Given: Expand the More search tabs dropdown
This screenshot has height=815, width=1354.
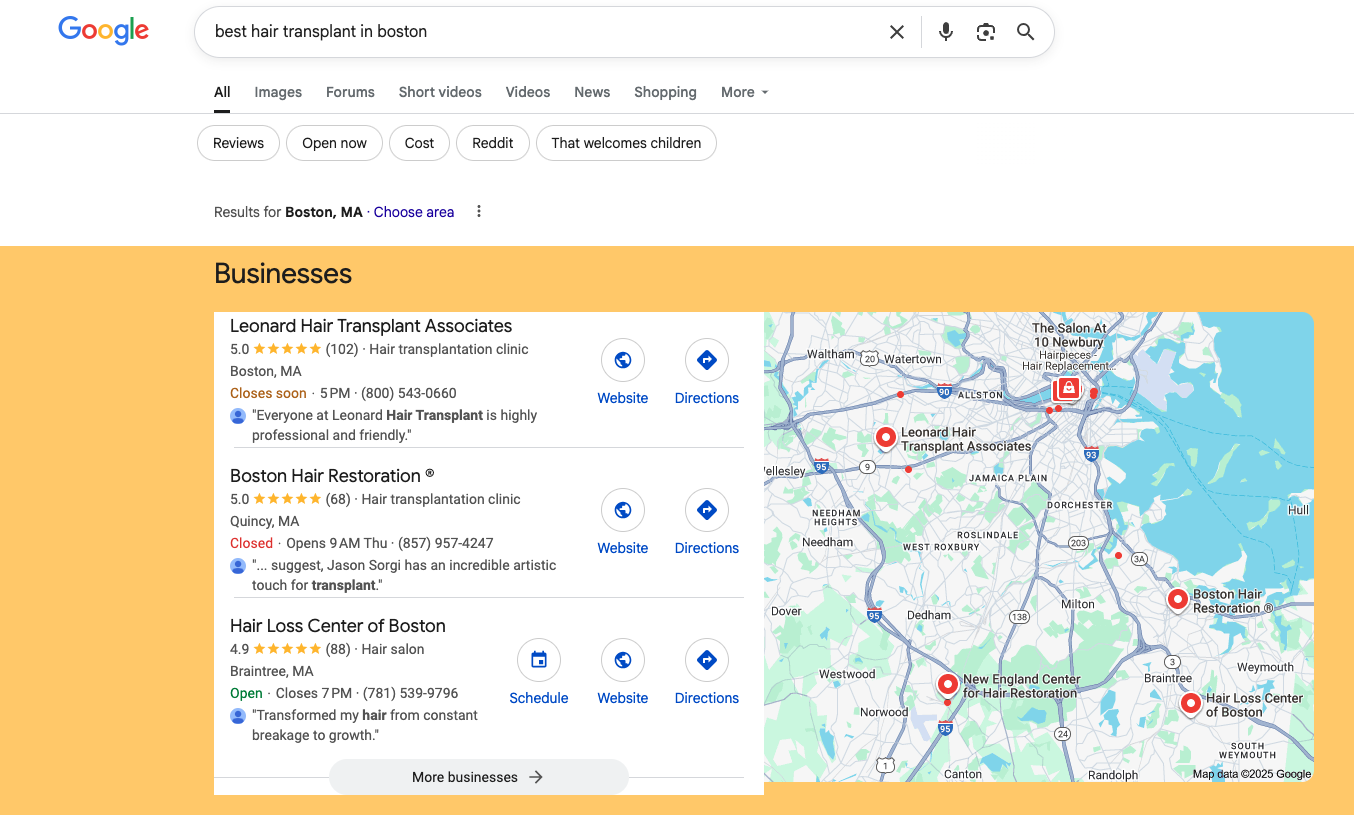Looking at the screenshot, I should (745, 92).
